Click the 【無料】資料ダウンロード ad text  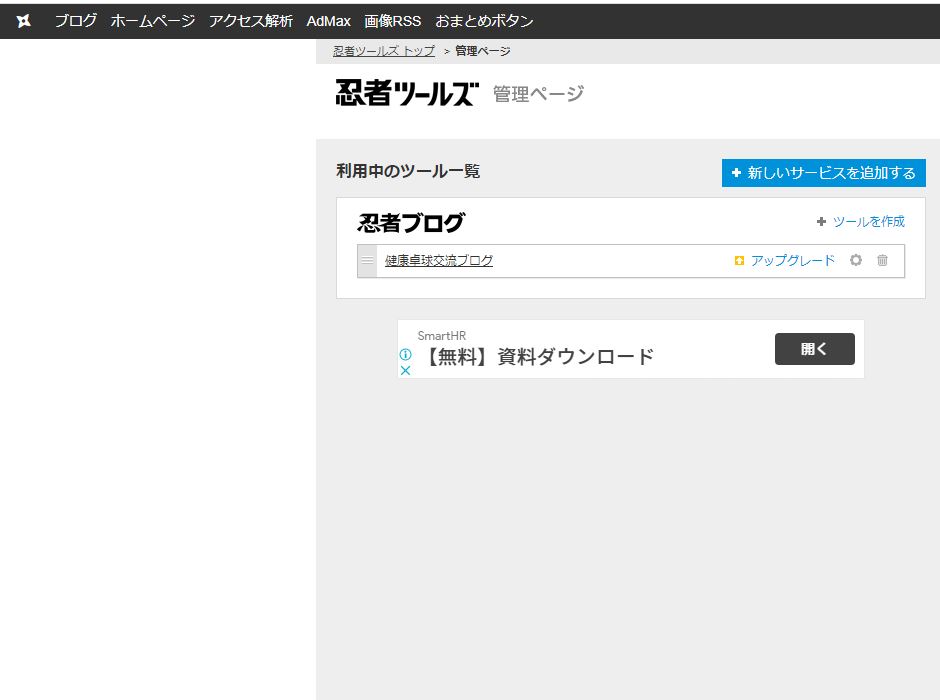(538, 357)
